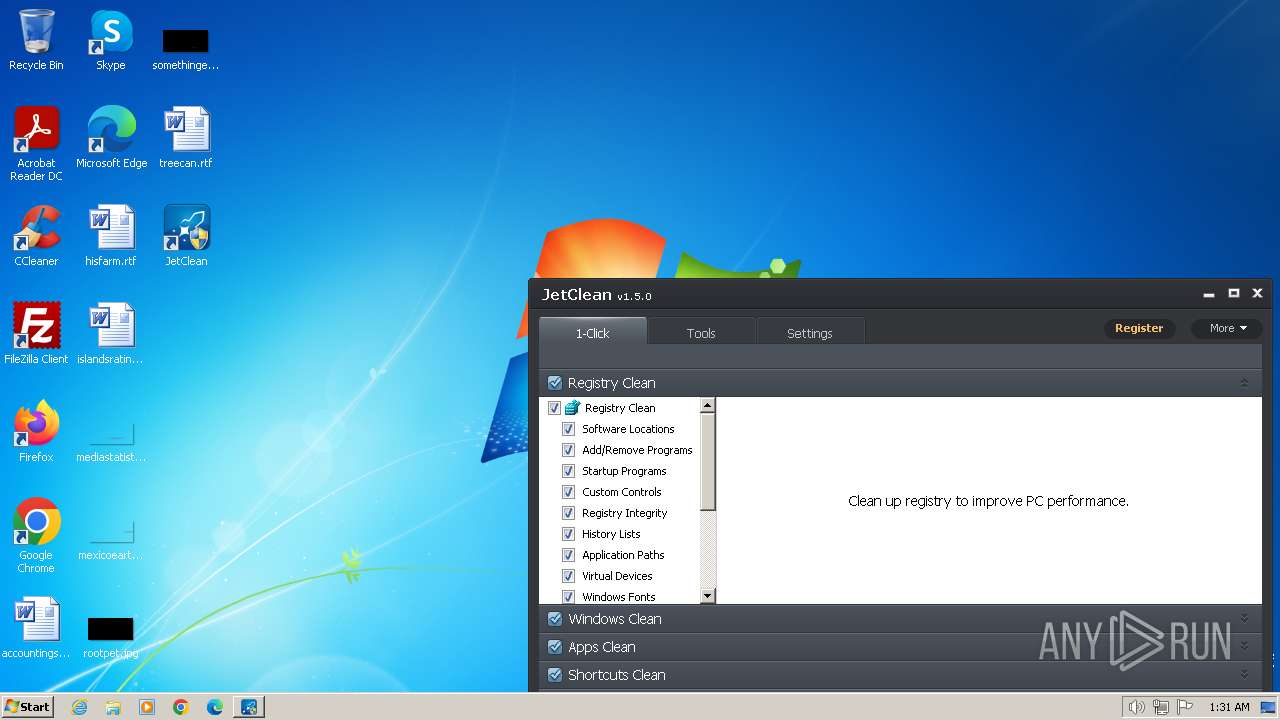Toggle the Registry Clean tree root checkbox

[554, 408]
